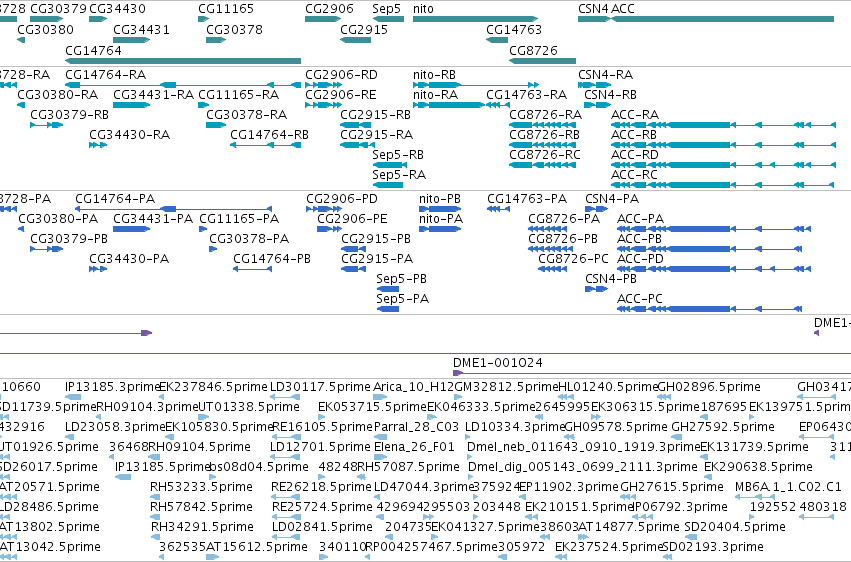Image resolution: width=851 pixels, height=562 pixels.
Task: Click transcript 'CG2906-RD'
Action: pyautogui.click(x=341, y=74)
